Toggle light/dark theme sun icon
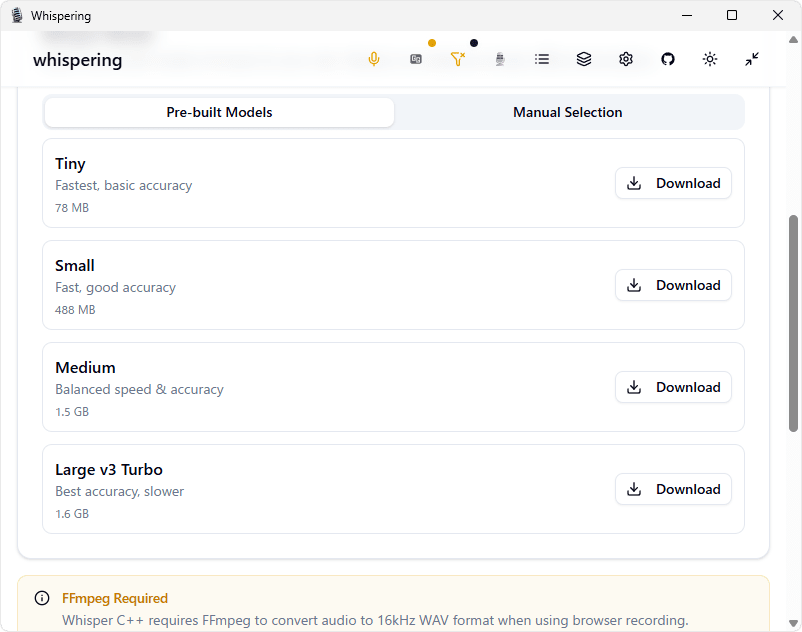Image resolution: width=802 pixels, height=632 pixels. point(710,59)
